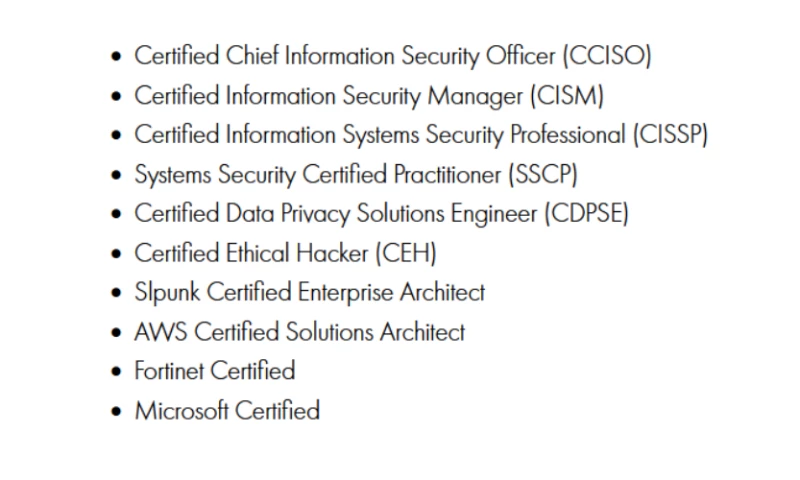The height and width of the screenshot is (480, 800).
Task: Click the (SSCP) acronym
Action: [544, 174]
